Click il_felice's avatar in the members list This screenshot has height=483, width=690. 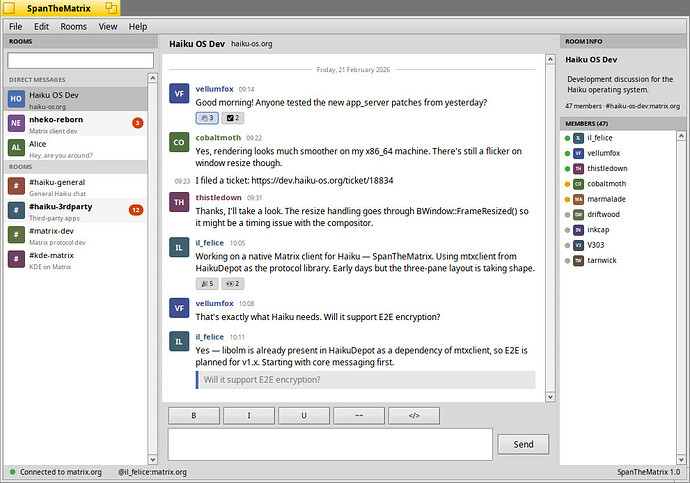pos(578,138)
